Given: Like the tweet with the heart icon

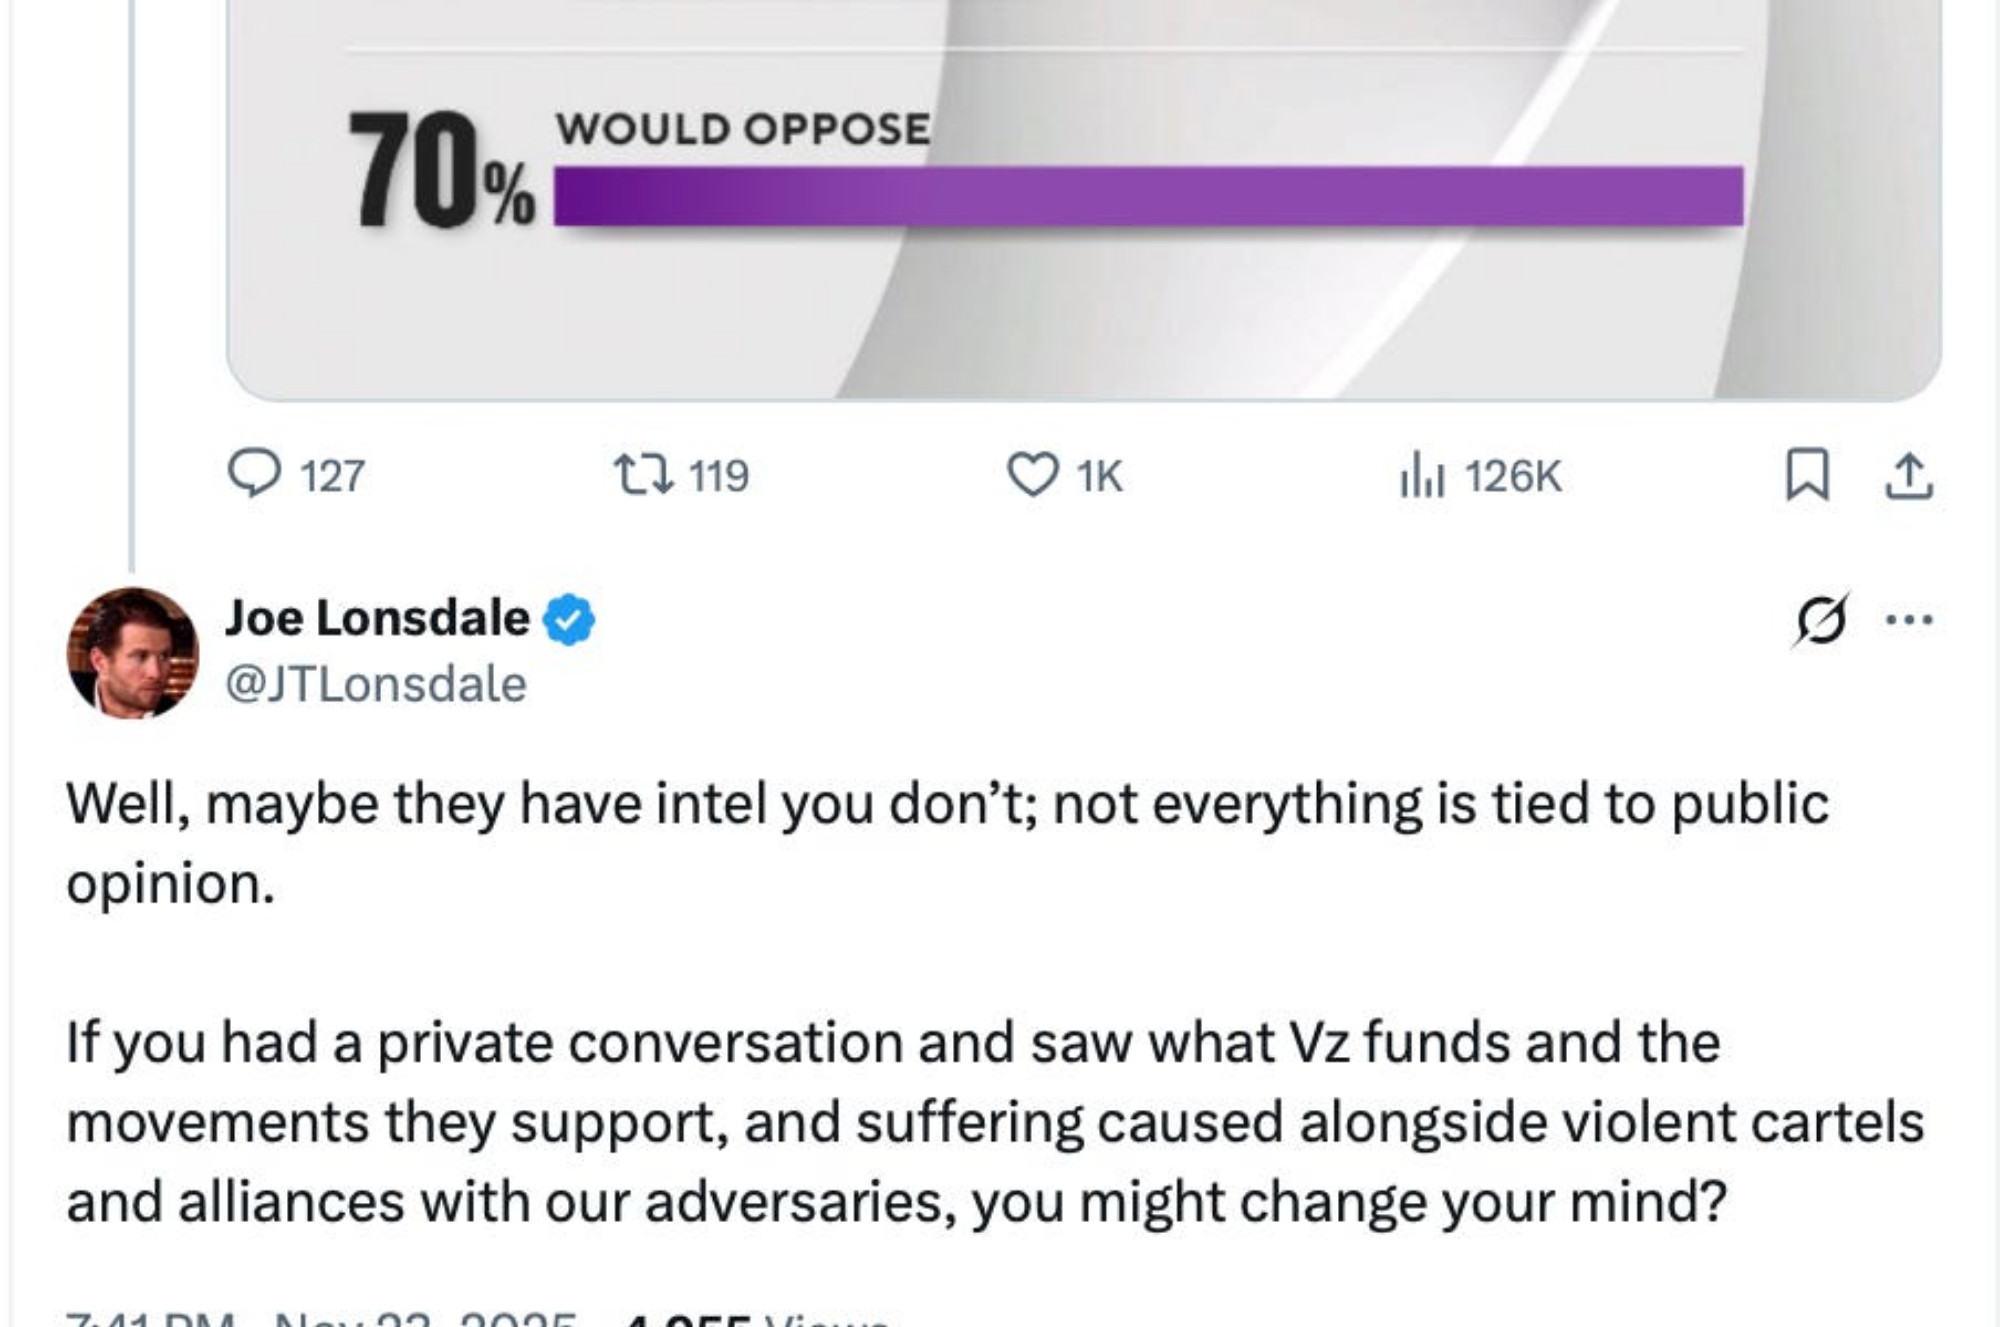Looking at the screenshot, I should click(1031, 475).
